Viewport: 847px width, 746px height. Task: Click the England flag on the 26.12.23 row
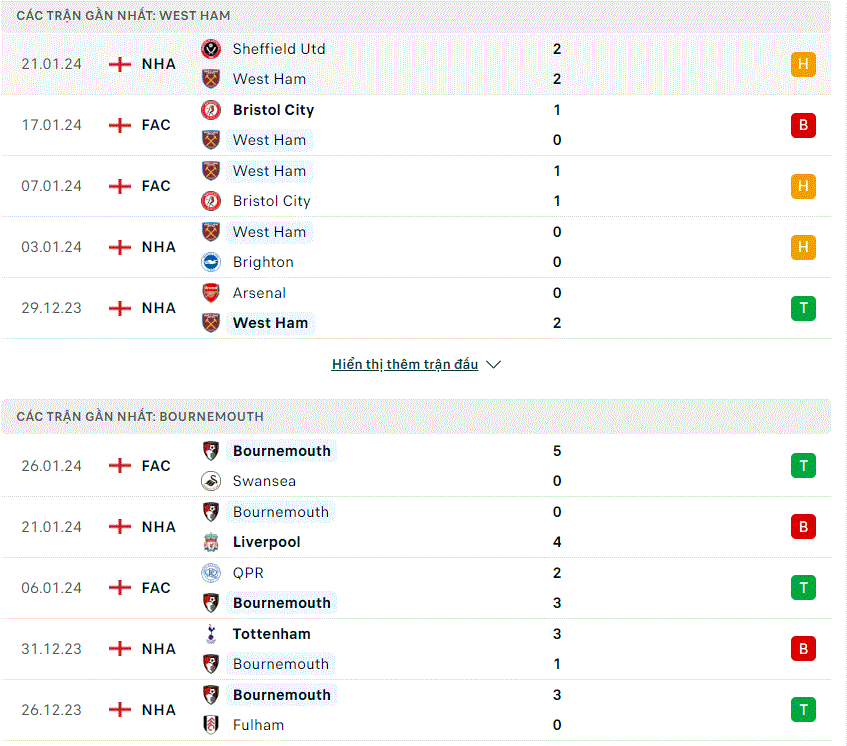(120, 710)
